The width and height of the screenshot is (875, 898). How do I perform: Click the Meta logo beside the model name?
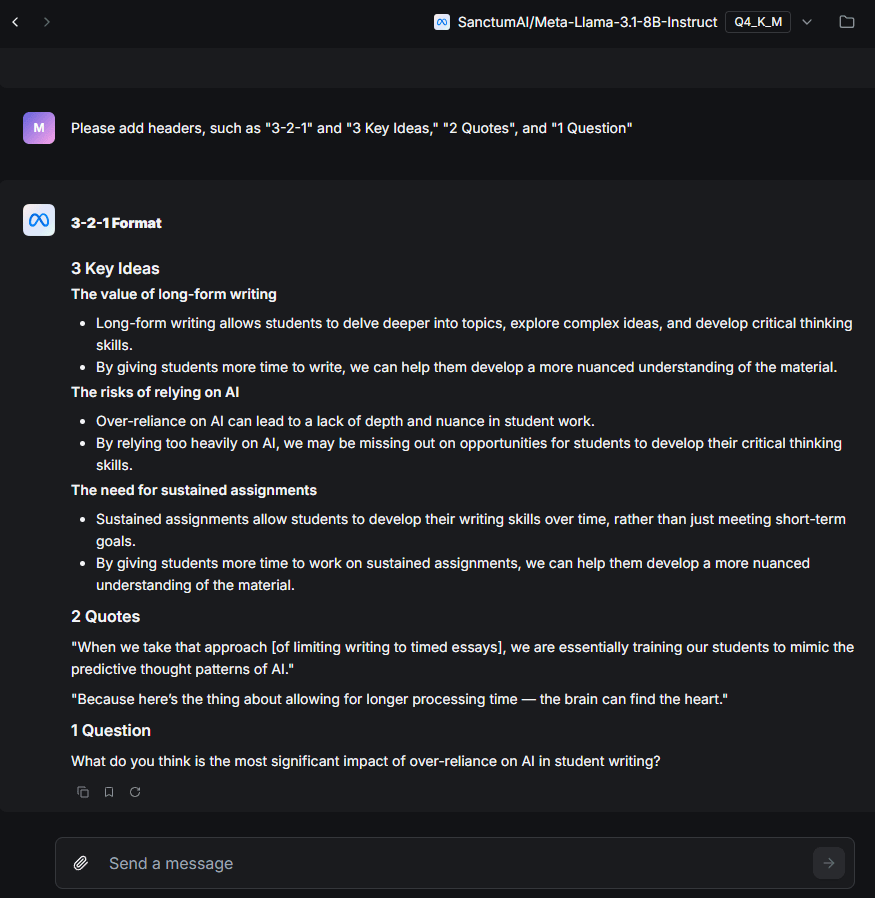click(x=442, y=22)
